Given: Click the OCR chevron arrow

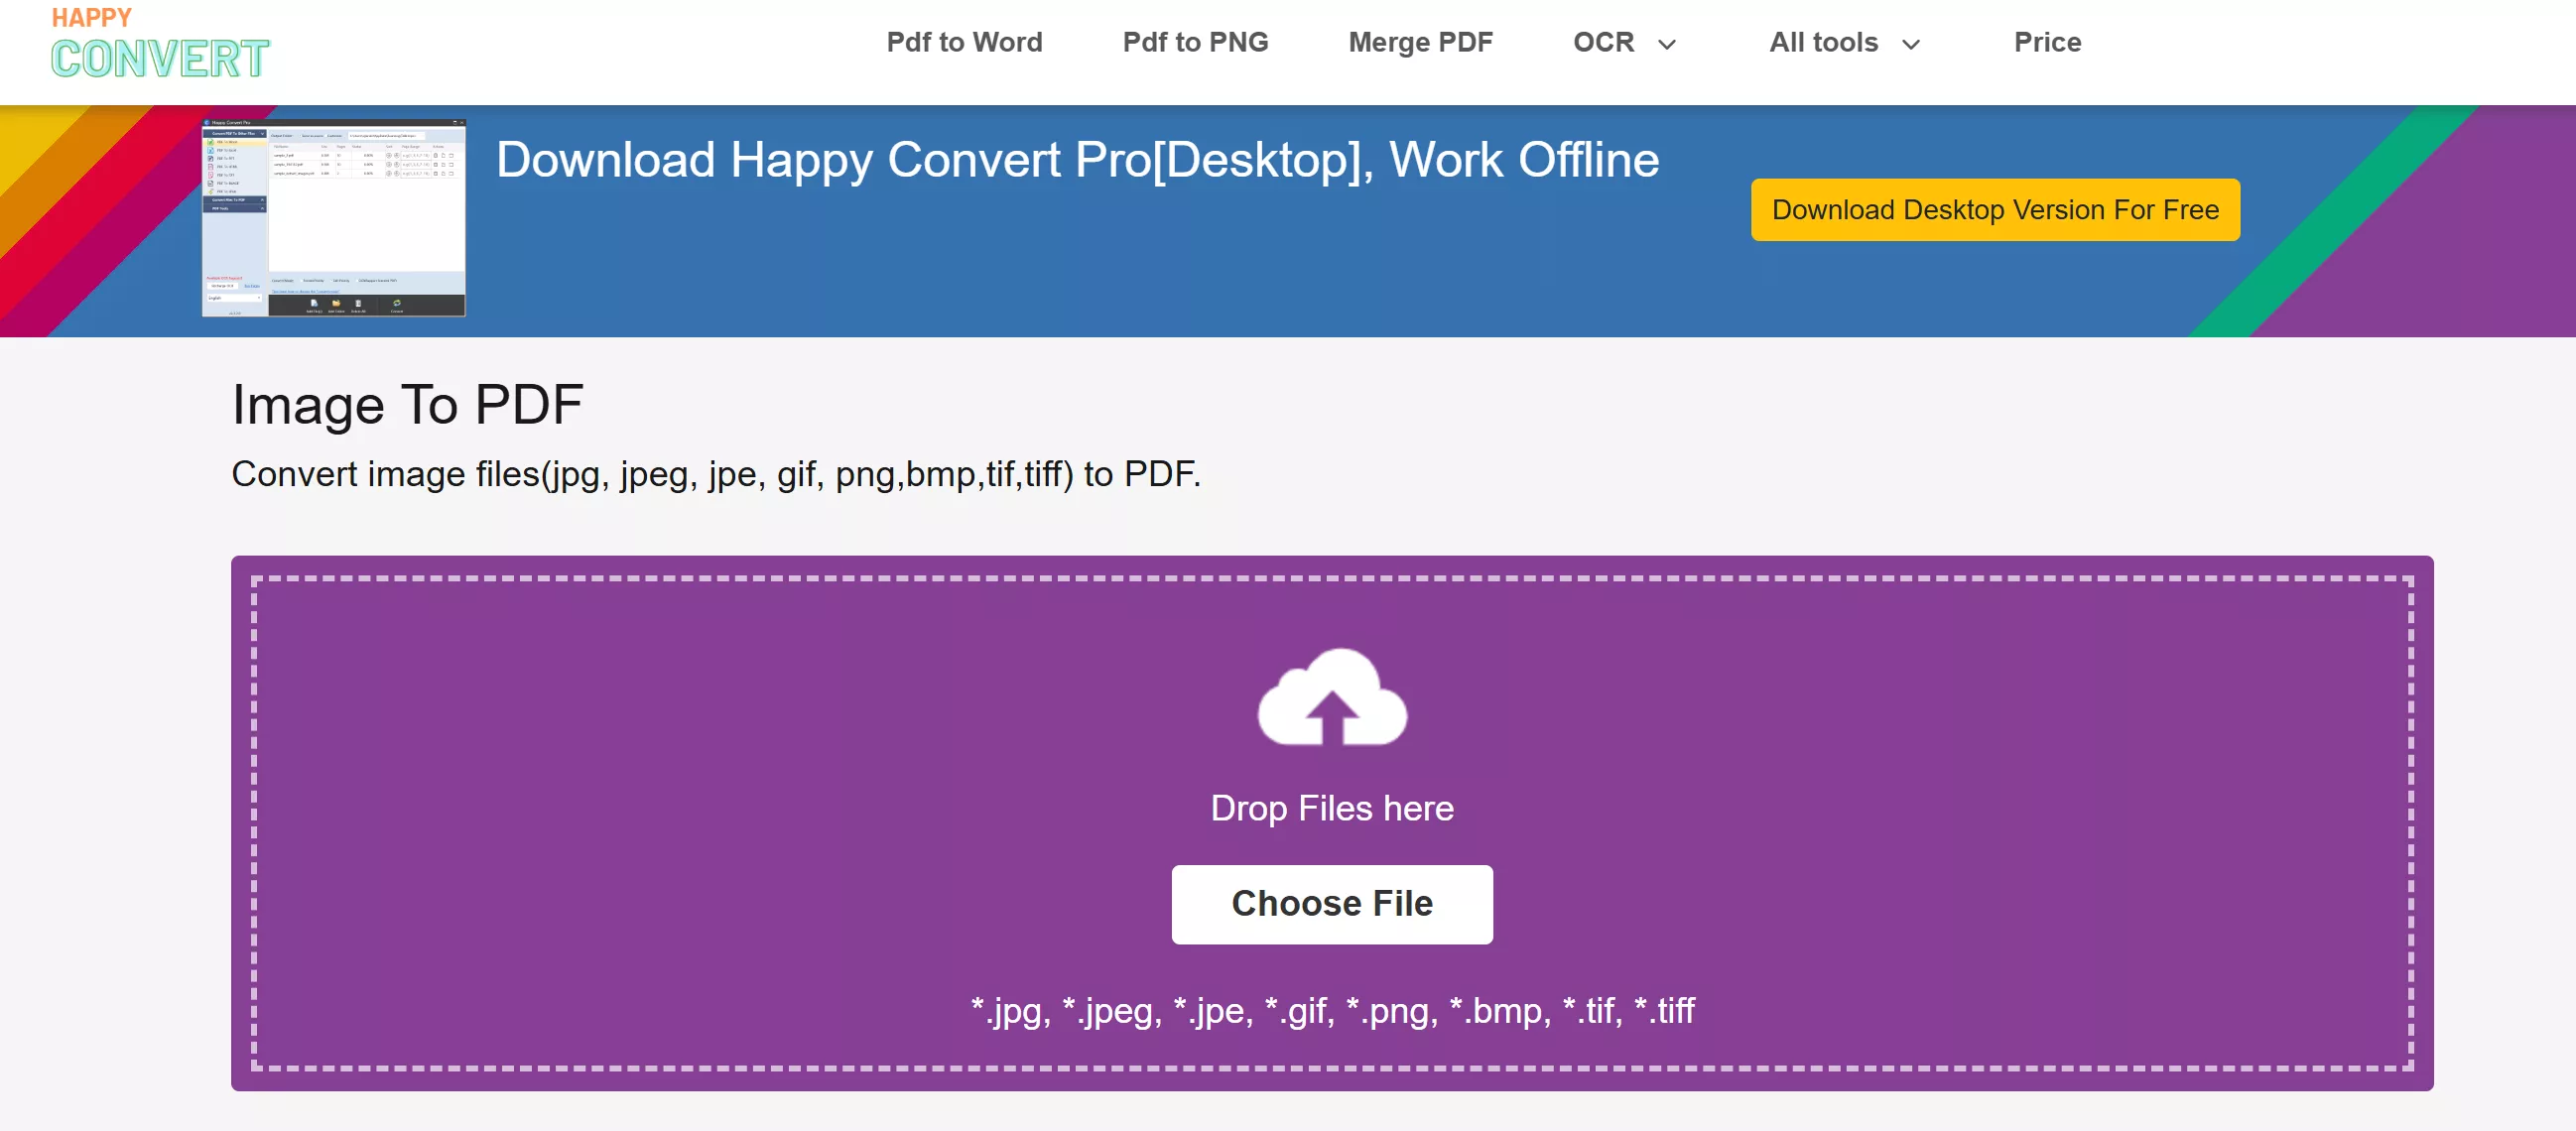Looking at the screenshot, I should [1666, 44].
